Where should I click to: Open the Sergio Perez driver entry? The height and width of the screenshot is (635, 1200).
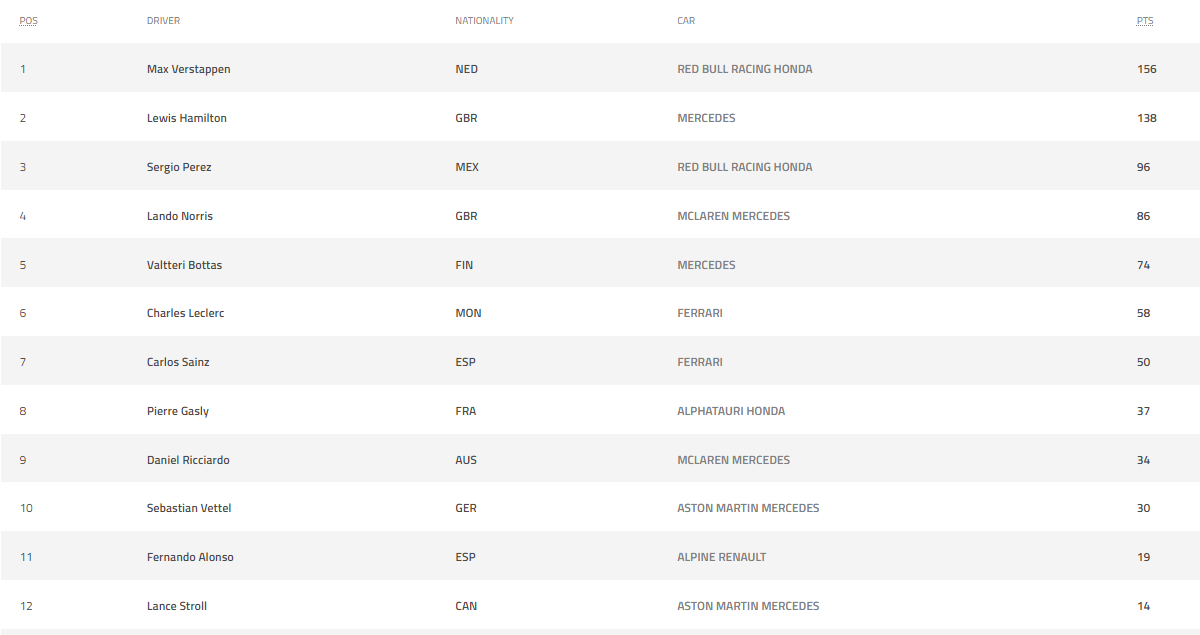coord(179,167)
